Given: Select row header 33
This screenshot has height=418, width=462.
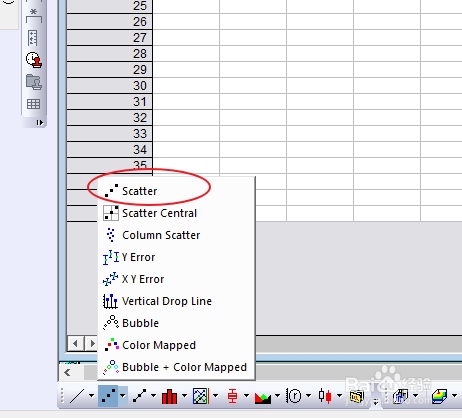Looking at the screenshot, I should (109, 134).
